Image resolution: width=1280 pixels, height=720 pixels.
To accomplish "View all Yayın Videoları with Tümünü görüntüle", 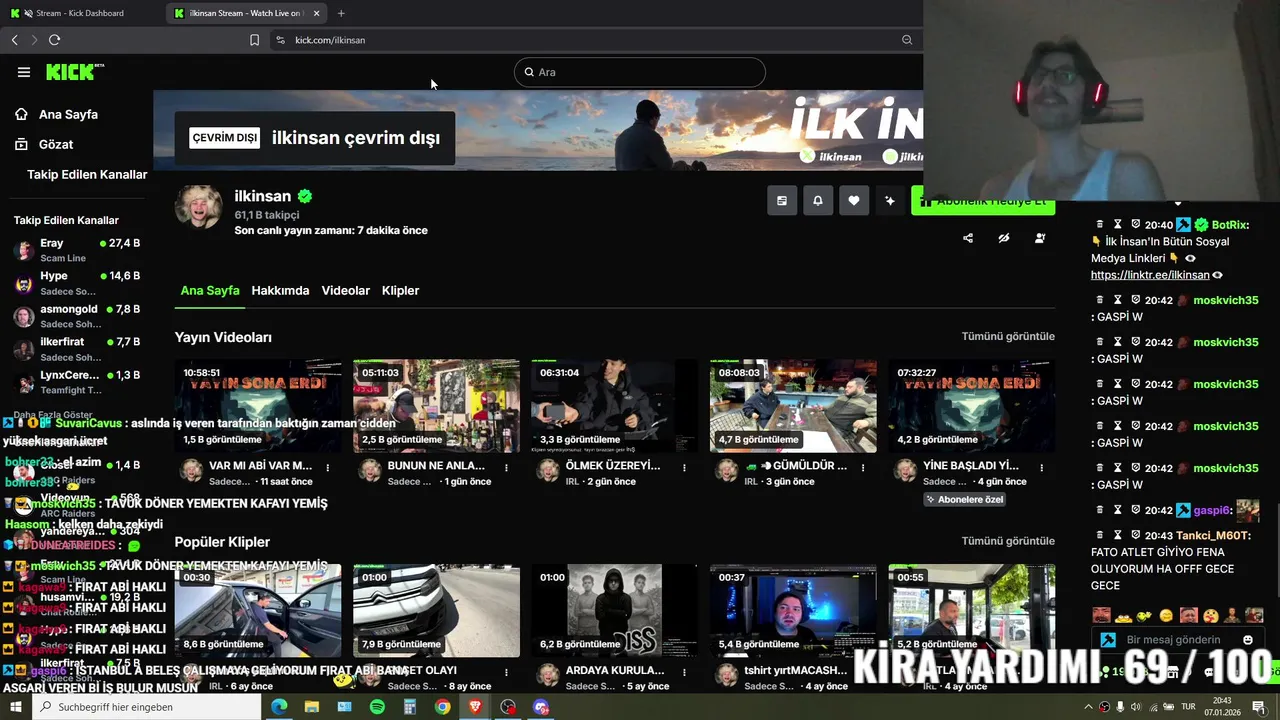I will [x=1008, y=336].
